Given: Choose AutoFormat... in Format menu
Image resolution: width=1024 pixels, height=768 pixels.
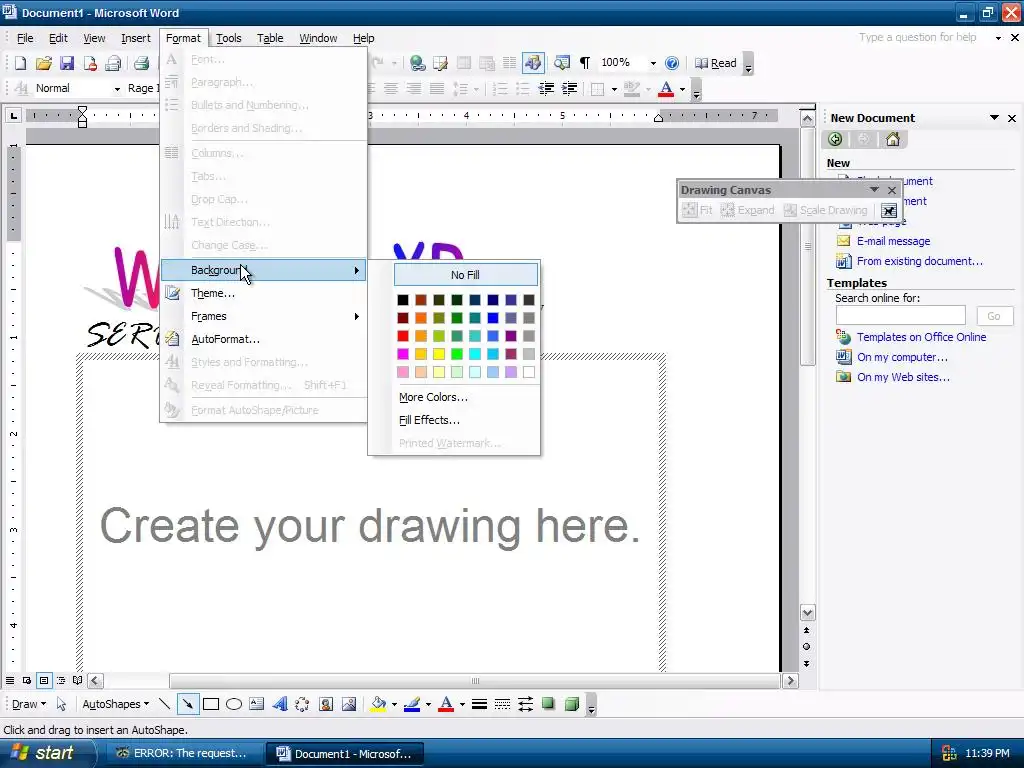Looking at the screenshot, I should 264,339.
